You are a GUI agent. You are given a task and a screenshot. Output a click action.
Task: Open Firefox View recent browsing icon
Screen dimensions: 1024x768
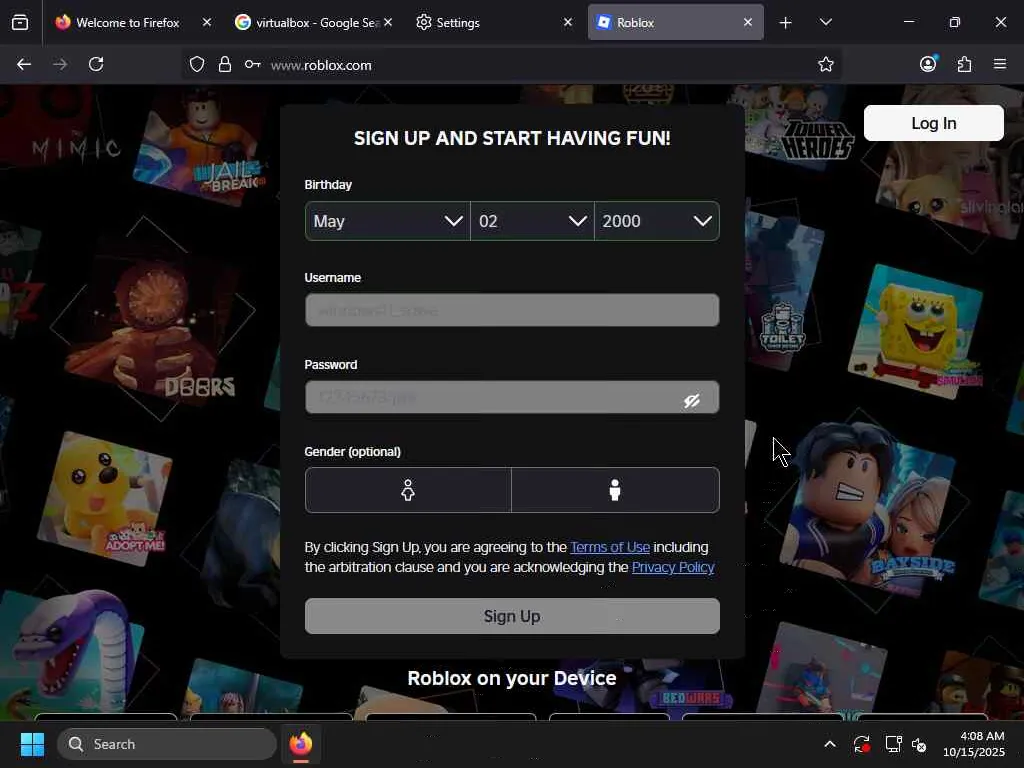point(20,22)
